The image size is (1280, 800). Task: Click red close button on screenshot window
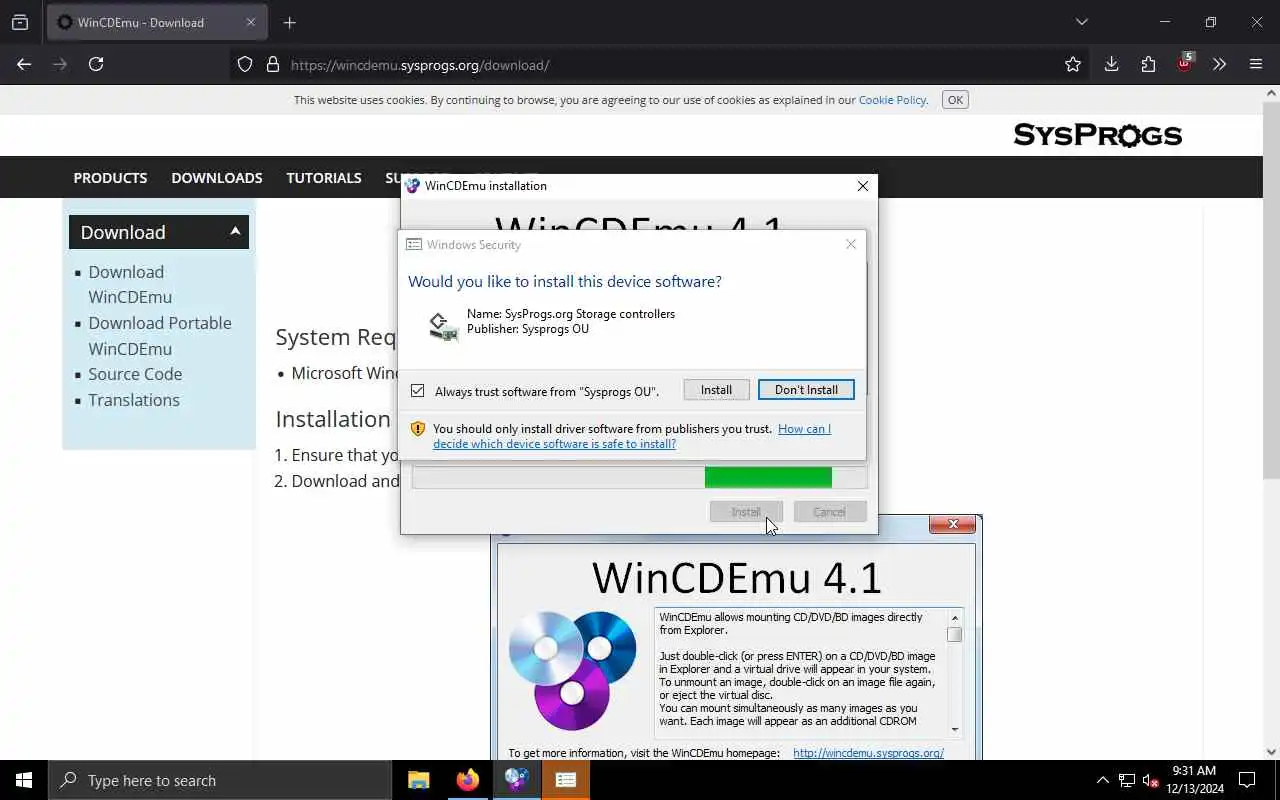click(953, 524)
